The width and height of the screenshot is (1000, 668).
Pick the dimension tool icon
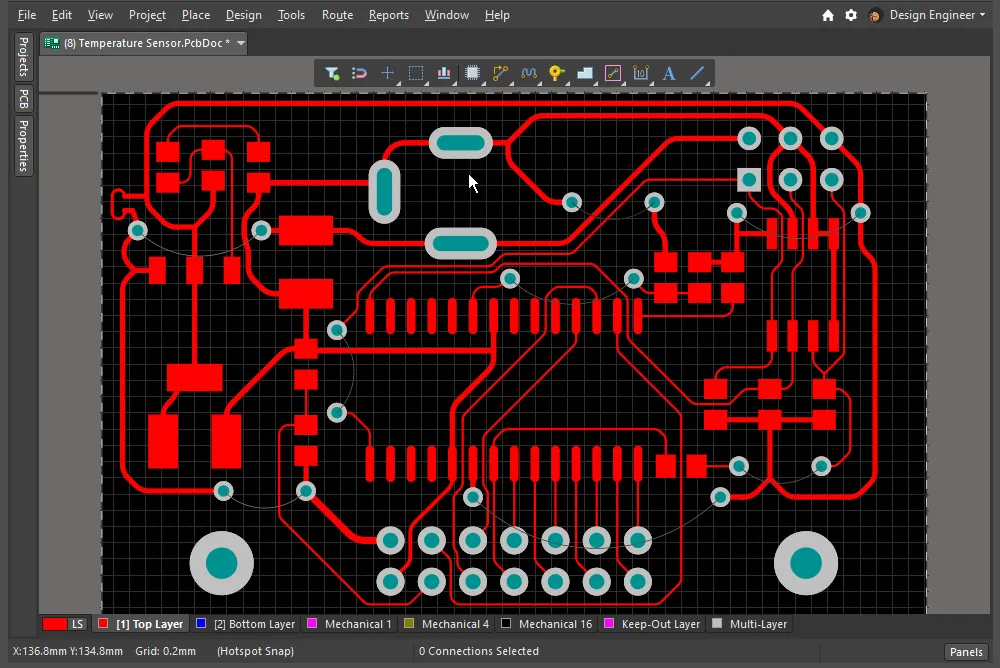[x=641, y=73]
